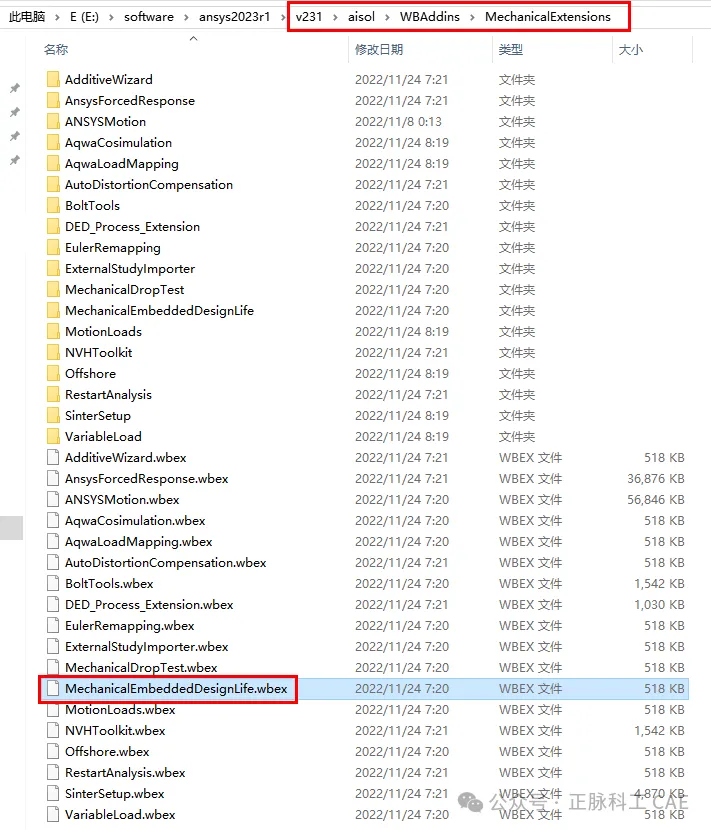Viewport: 711px width, 830px height.
Task: Select Offshore.wbex file name
Action: click(107, 752)
